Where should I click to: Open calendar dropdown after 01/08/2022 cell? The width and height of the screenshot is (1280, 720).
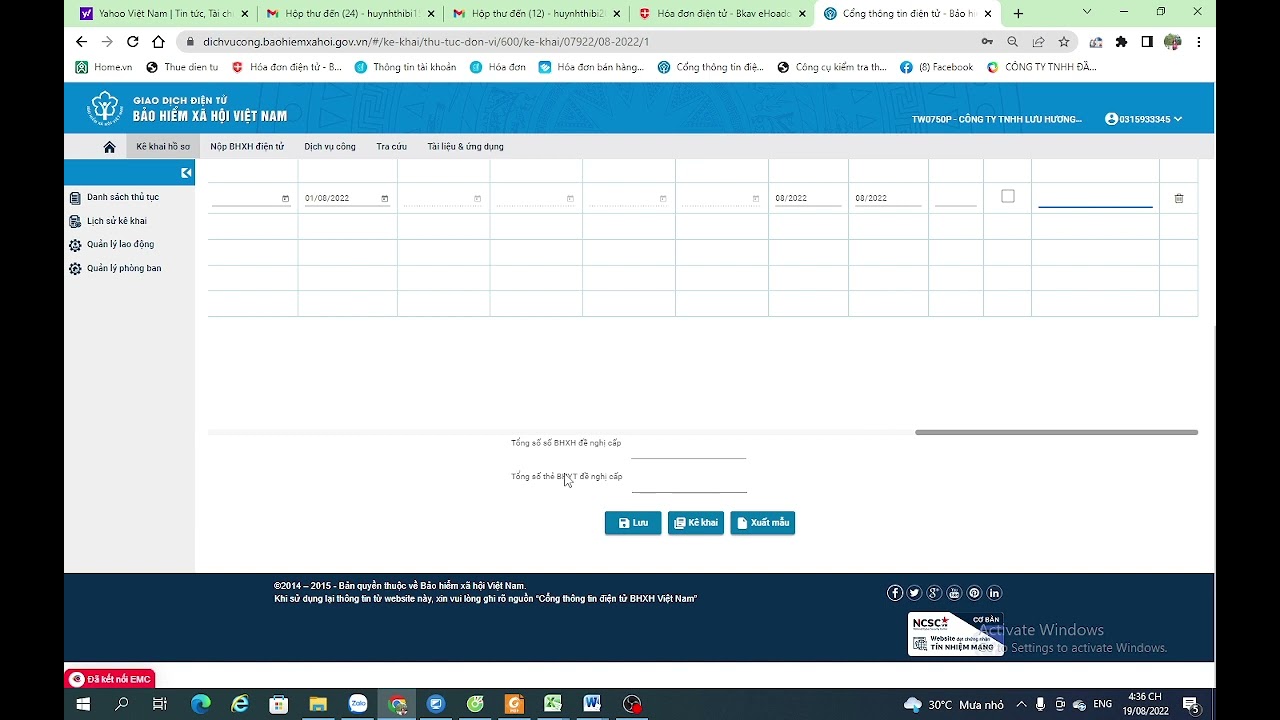477,199
